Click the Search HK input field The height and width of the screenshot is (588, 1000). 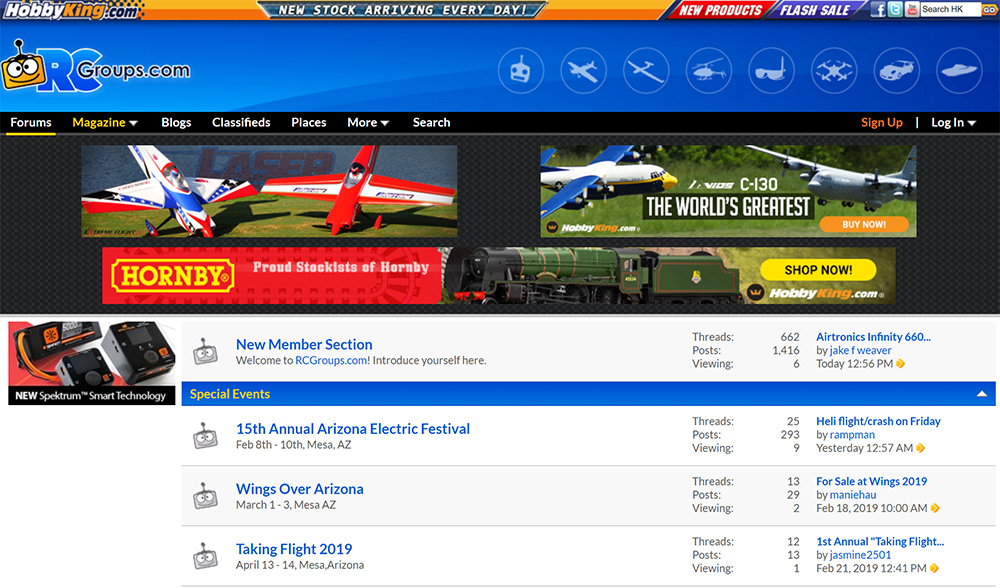click(x=949, y=10)
